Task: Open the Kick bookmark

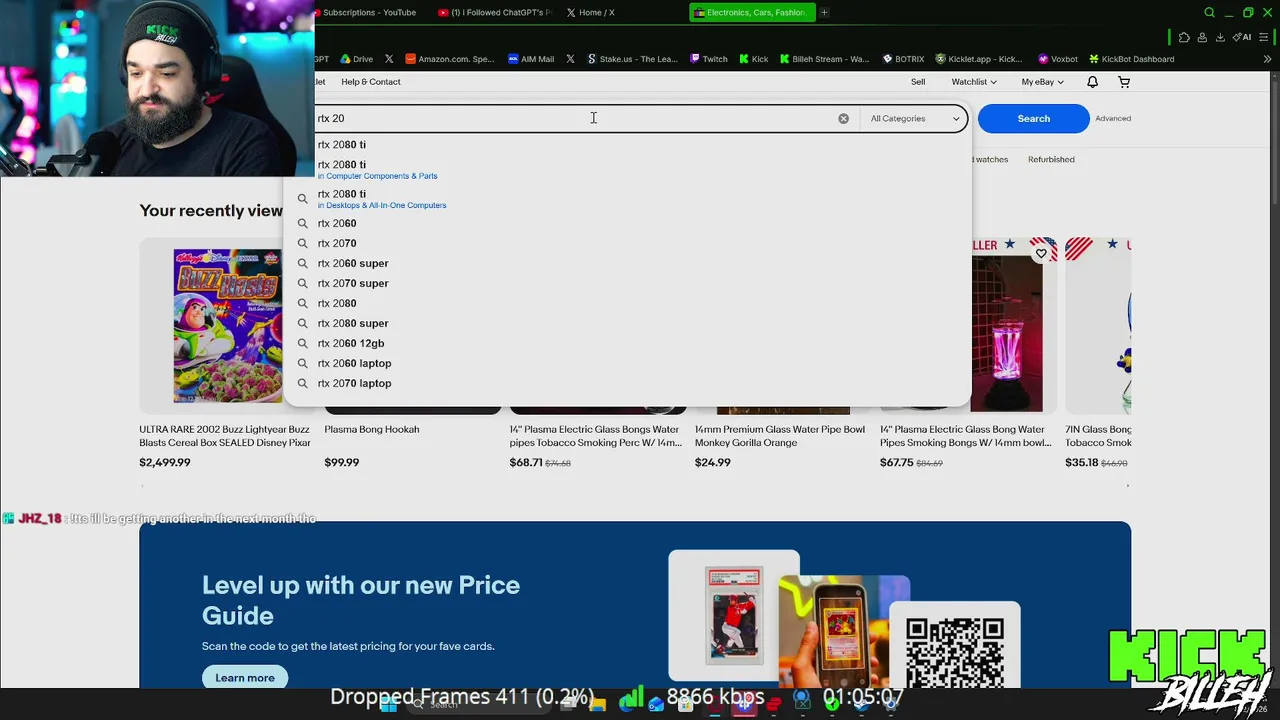Action: [x=754, y=59]
